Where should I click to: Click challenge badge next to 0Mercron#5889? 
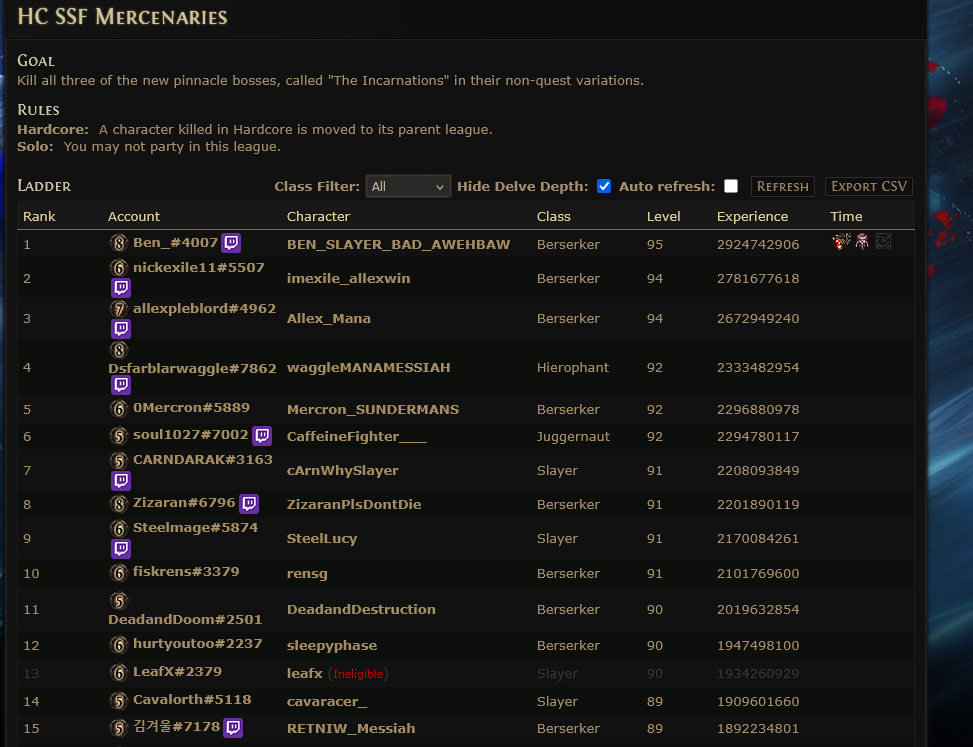click(119, 408)
